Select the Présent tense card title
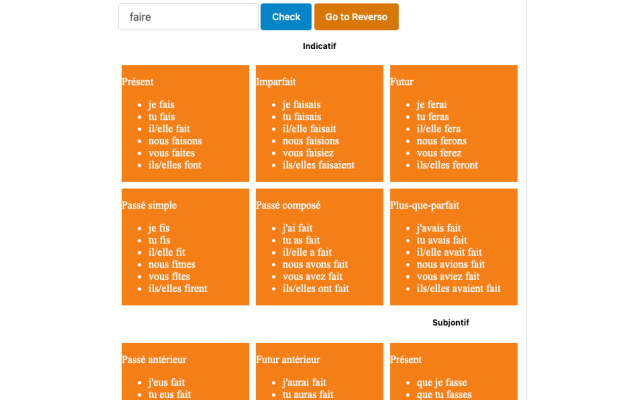This screenshot has width=640, height=400. 137,82
